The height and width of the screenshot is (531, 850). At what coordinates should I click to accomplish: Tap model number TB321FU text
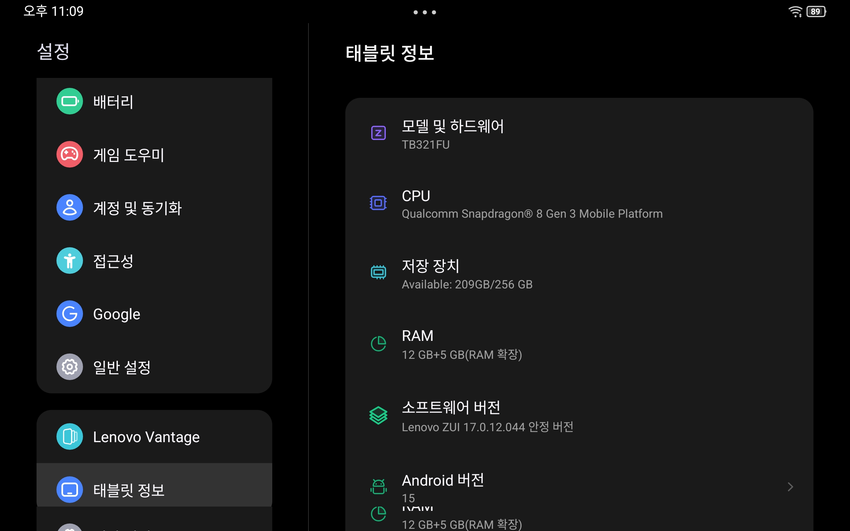pos(426,145)
